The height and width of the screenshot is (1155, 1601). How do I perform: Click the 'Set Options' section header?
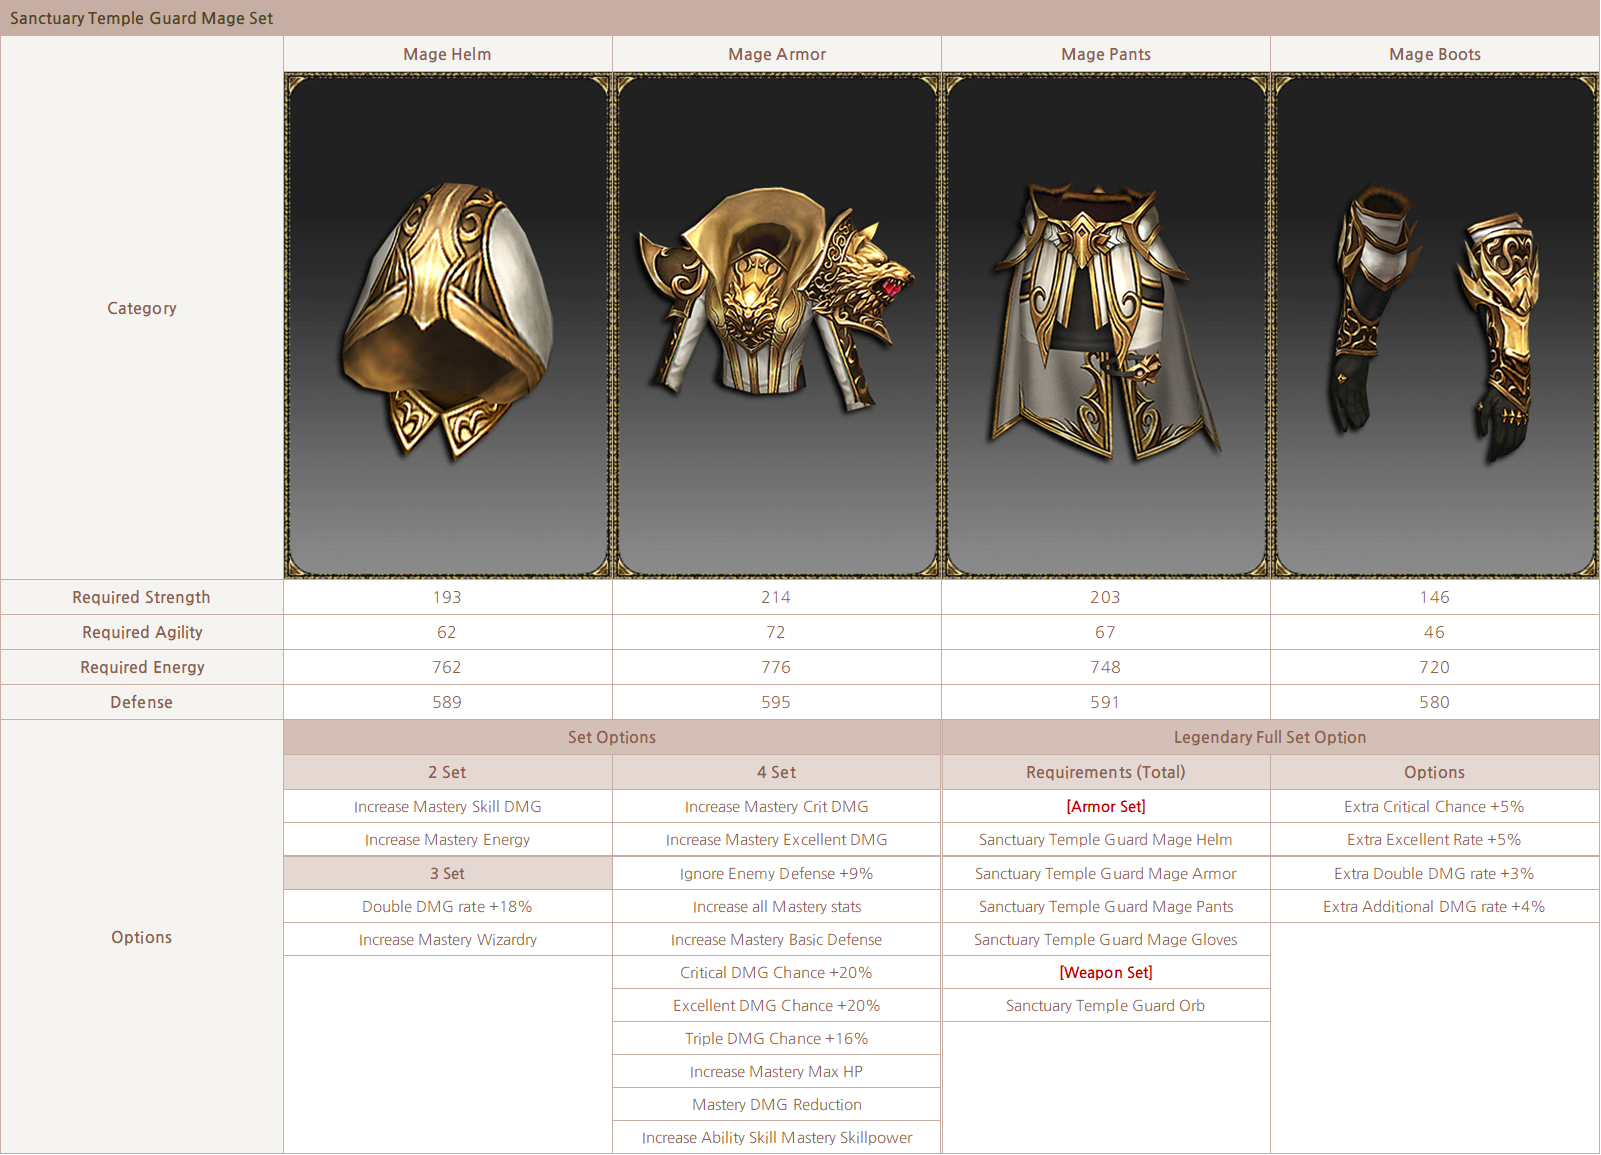click(x=612, y=737)
